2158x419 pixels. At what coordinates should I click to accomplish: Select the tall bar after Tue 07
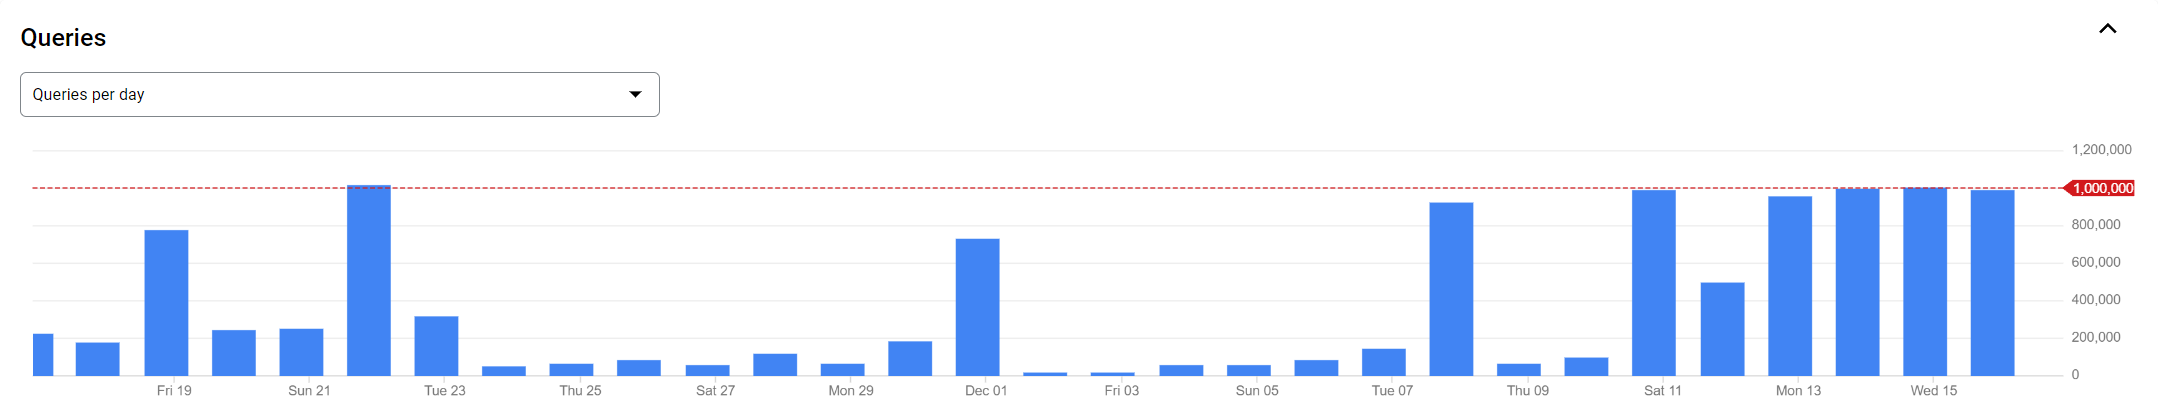(1451, 289)
